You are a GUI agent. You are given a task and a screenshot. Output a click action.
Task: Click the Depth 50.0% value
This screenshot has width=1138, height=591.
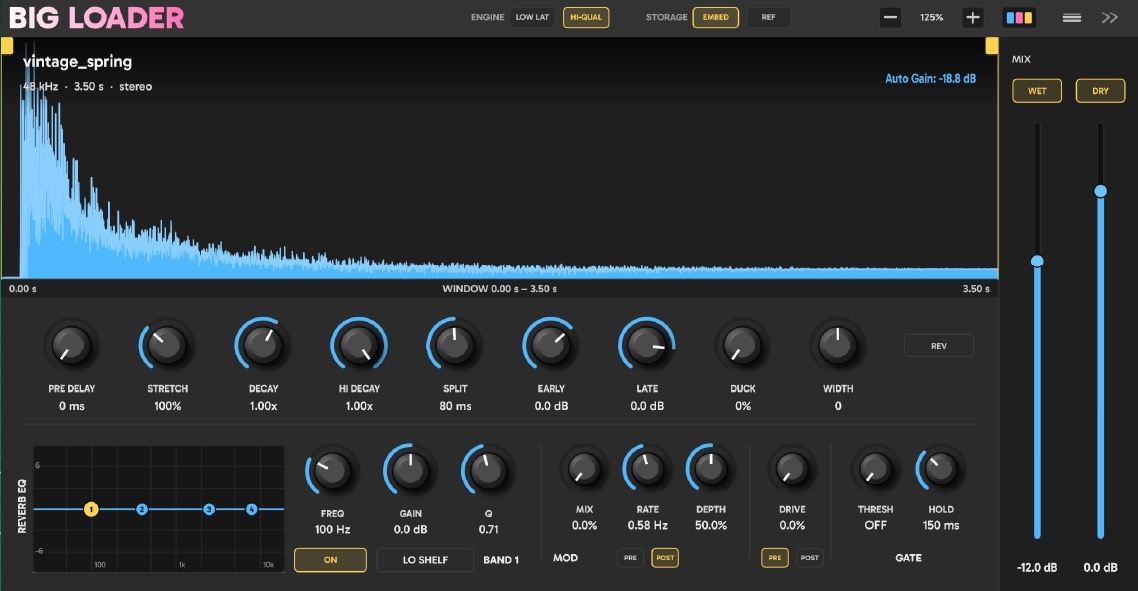pyautogui.click(x=711, y=525)
